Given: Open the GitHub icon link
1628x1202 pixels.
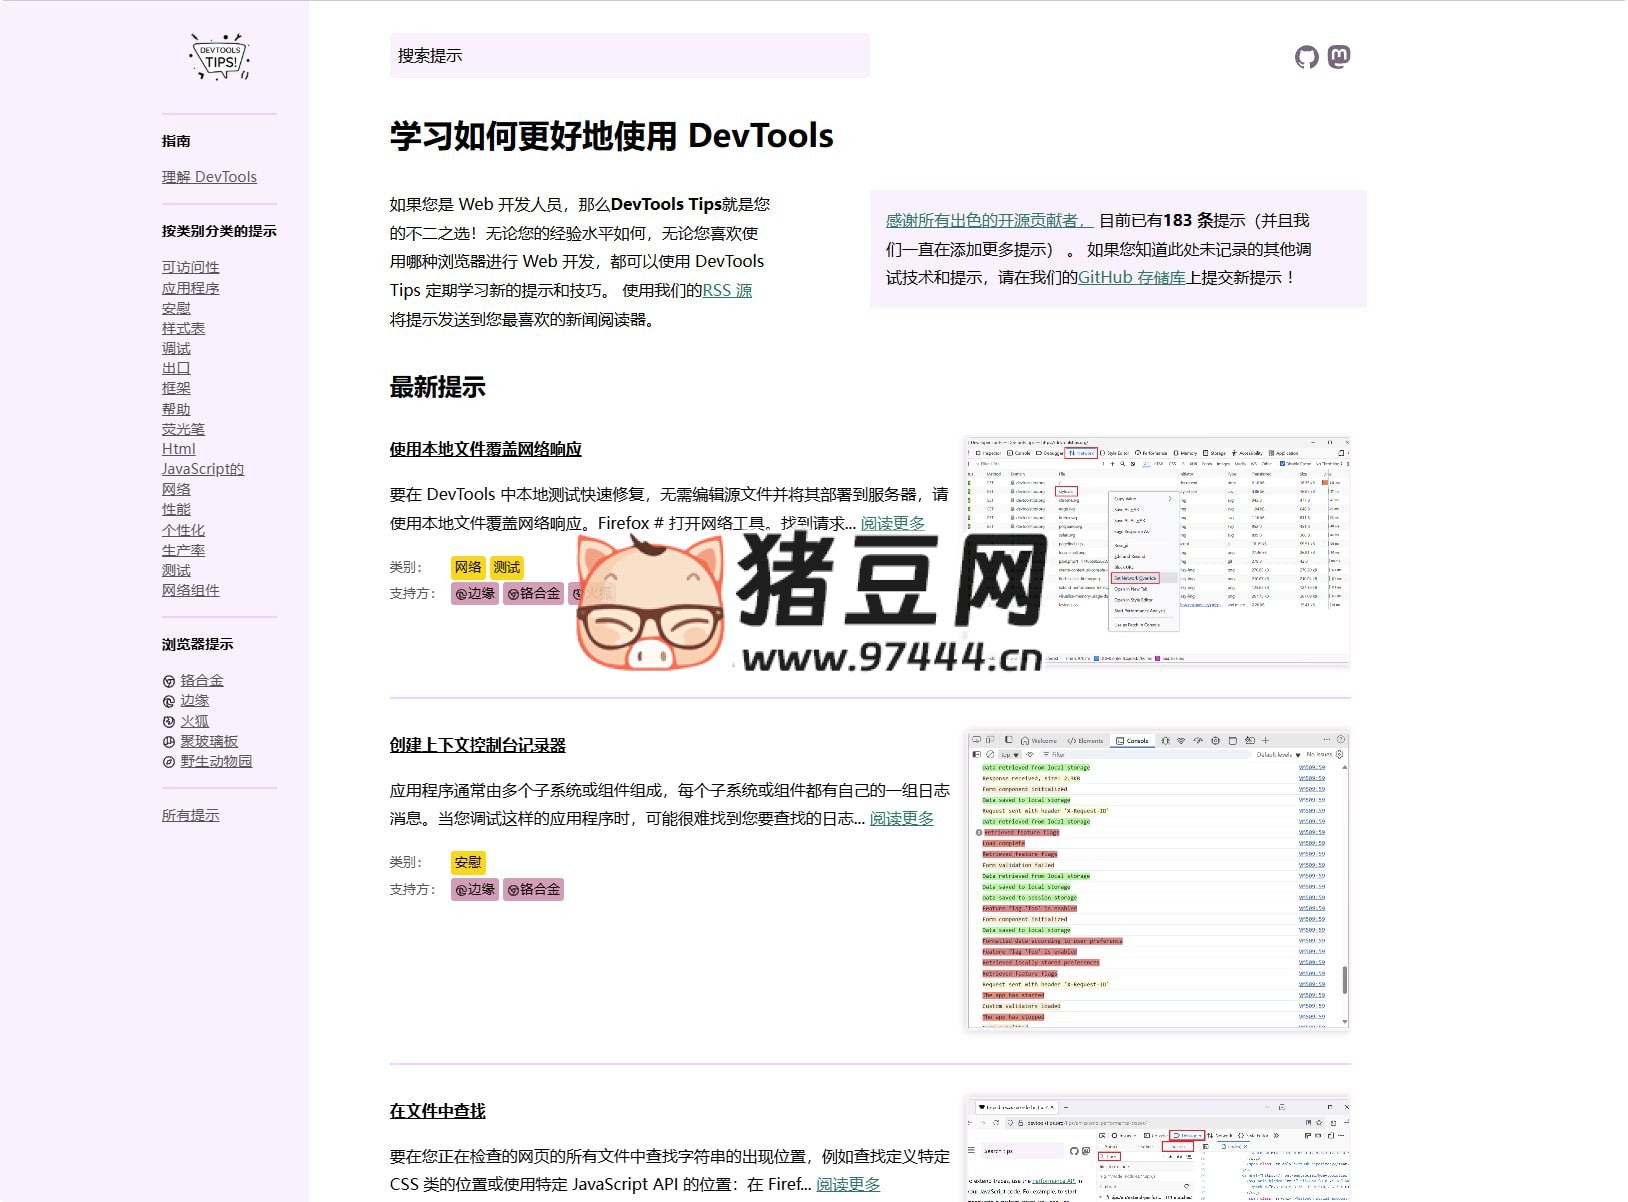Looking at the screenshot, I should (1306, 57).
